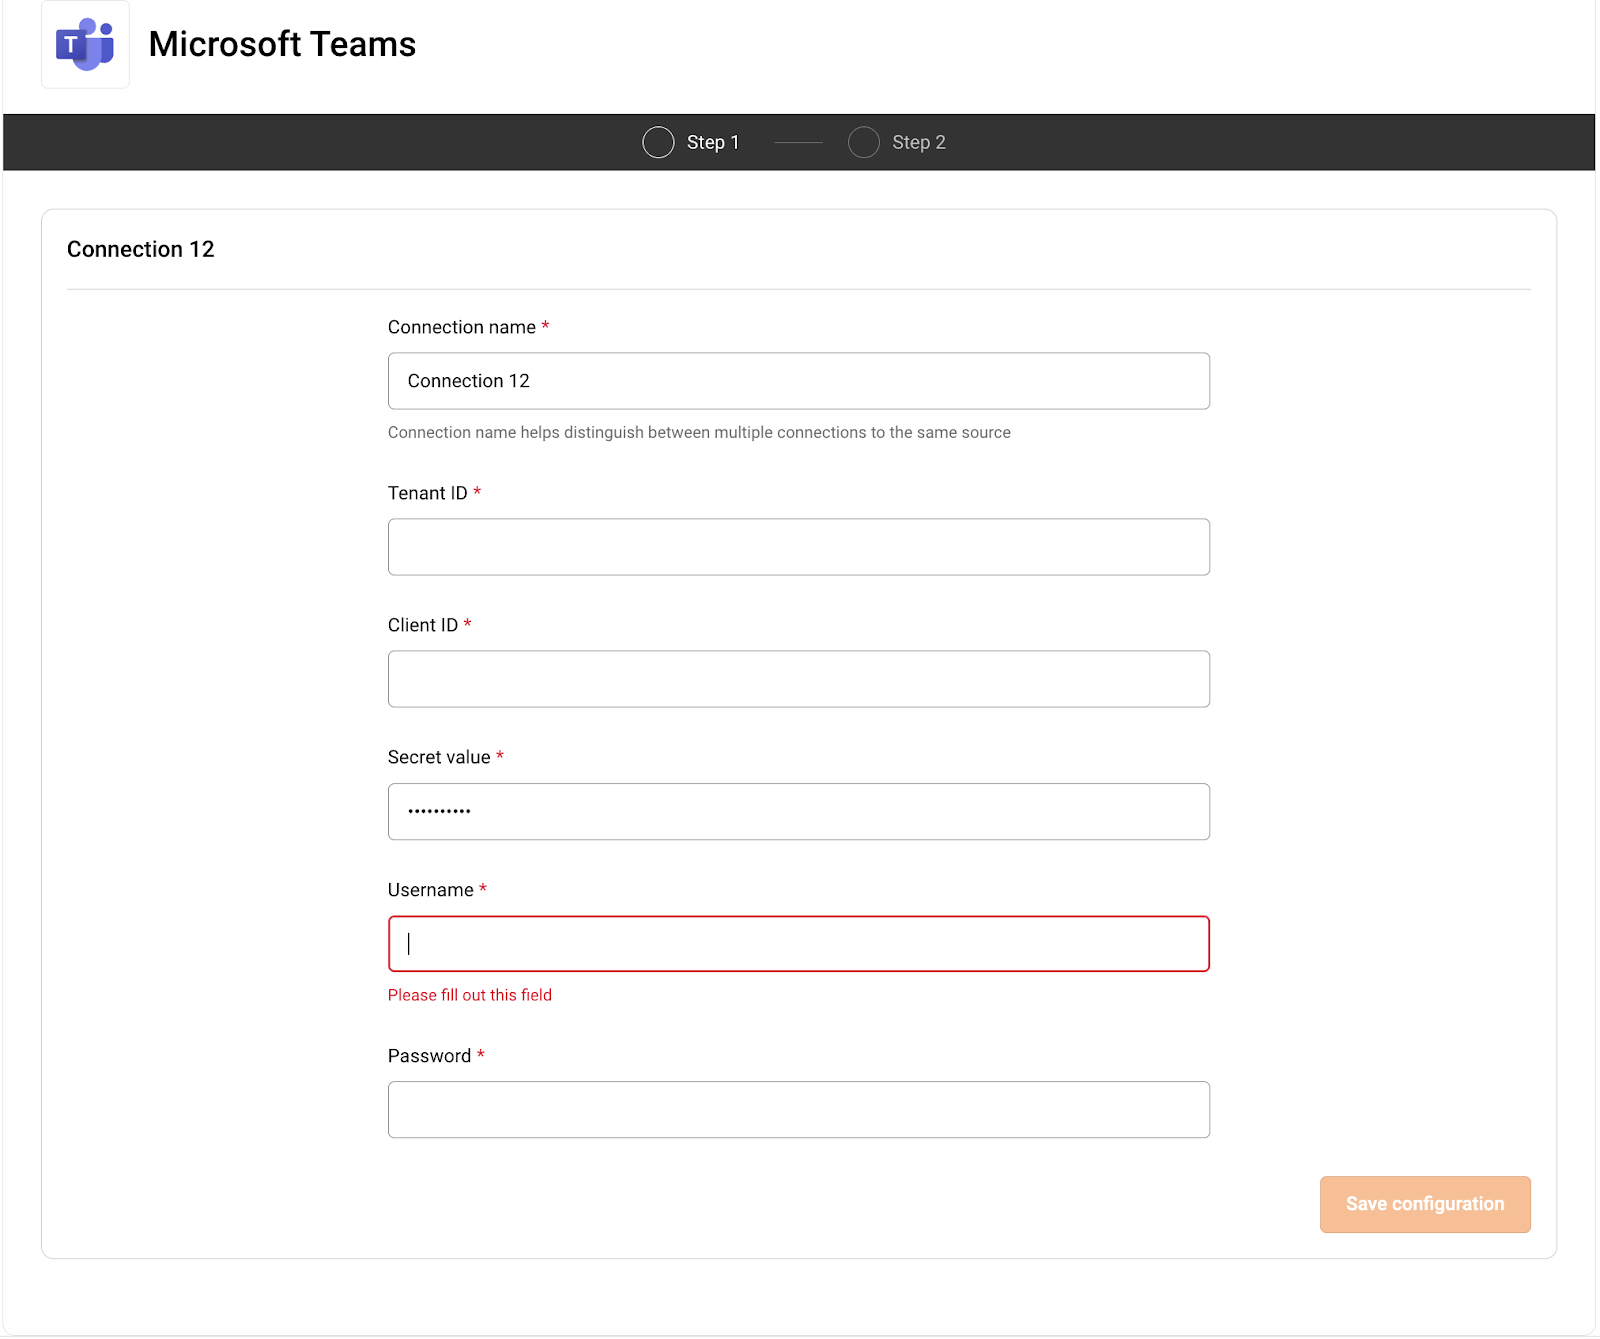The width and height of the screenshot is (1600, 1339).
Task: Click the Tenant ID field label
Action: tap(427, 493)
